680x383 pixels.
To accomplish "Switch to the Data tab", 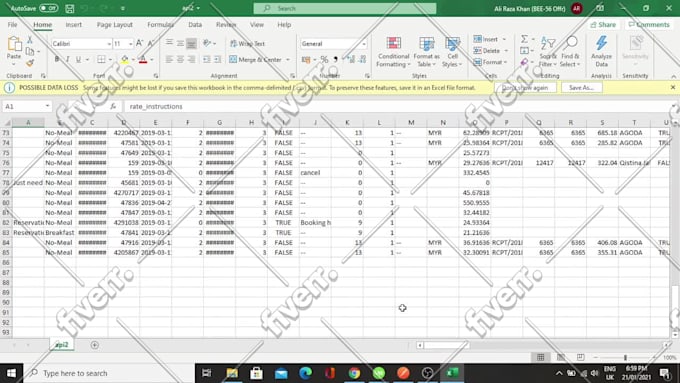I will [x=195, y=25].
